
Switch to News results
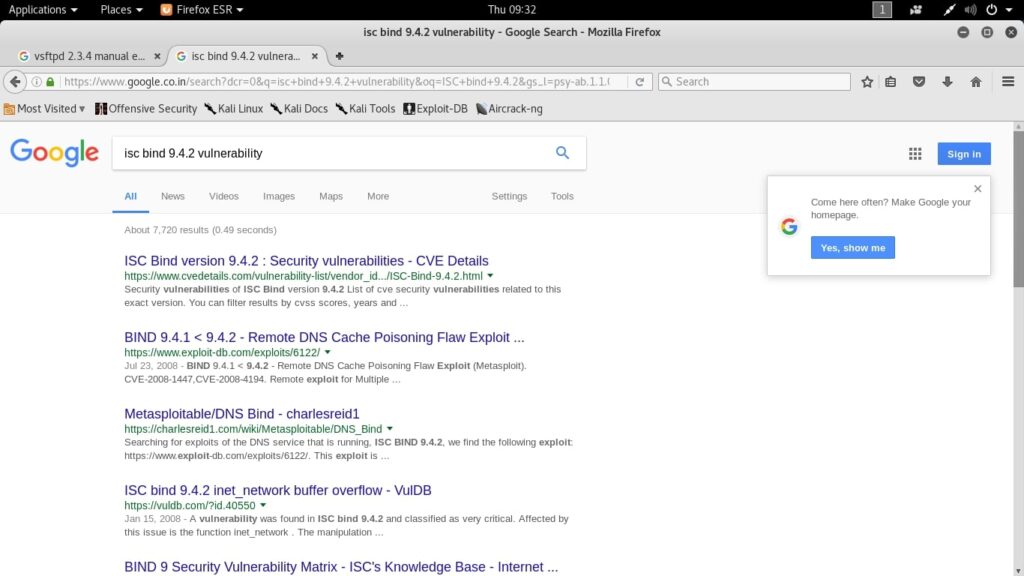pos(172,196)
